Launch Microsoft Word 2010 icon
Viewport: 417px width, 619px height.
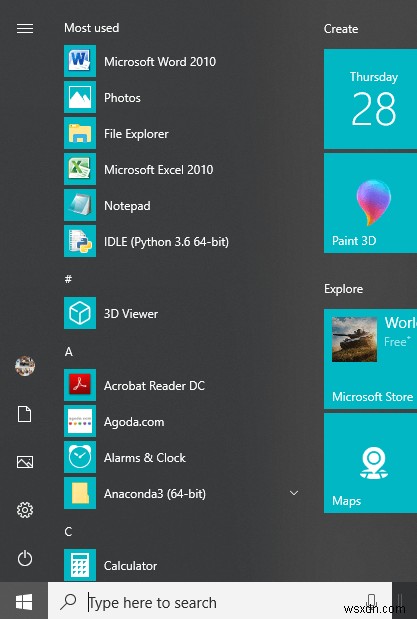click(x=80, y=61)
